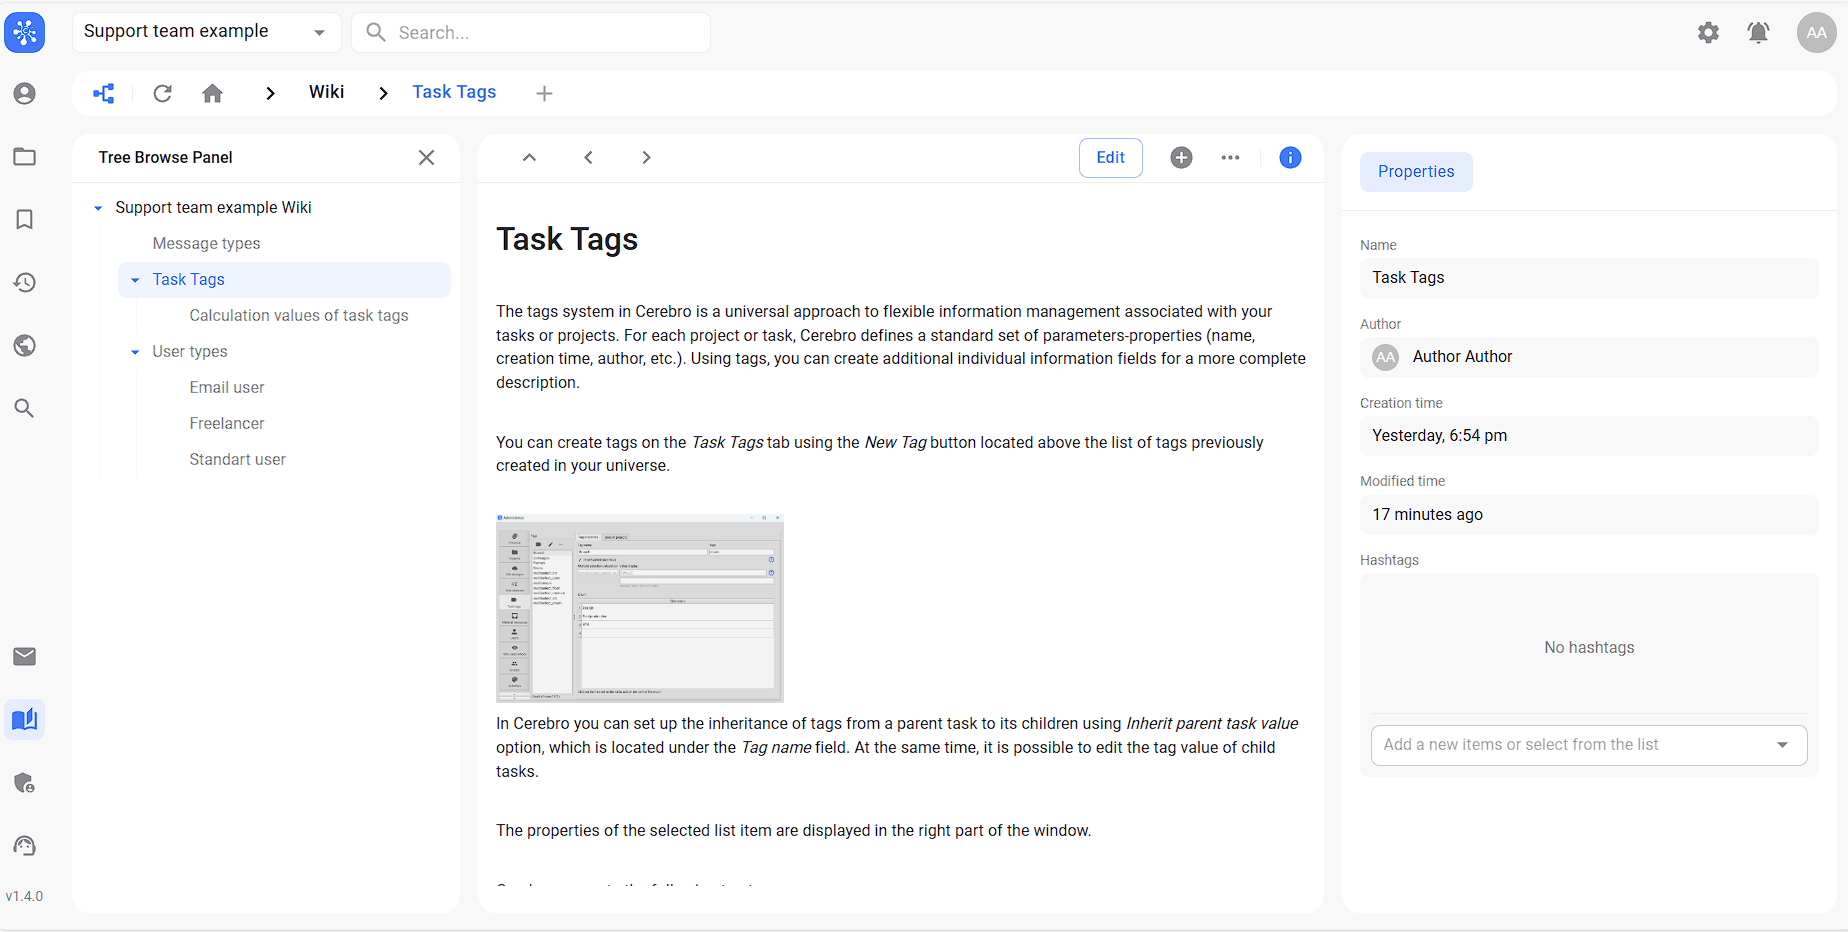Select User types in the tree
The width and height of the screenshot is (1848, 932).
tap(190, 351)
